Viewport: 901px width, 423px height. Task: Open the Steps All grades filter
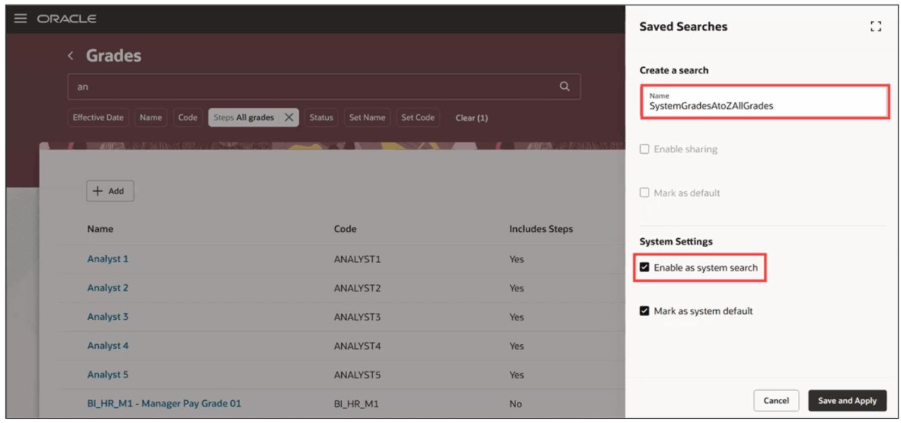[244, 117]
